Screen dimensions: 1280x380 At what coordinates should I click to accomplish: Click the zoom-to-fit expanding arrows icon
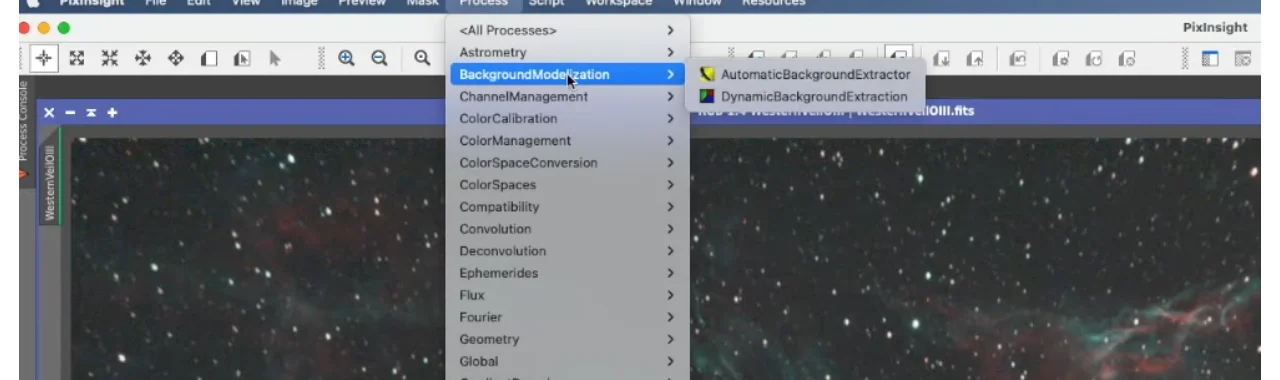77,59
